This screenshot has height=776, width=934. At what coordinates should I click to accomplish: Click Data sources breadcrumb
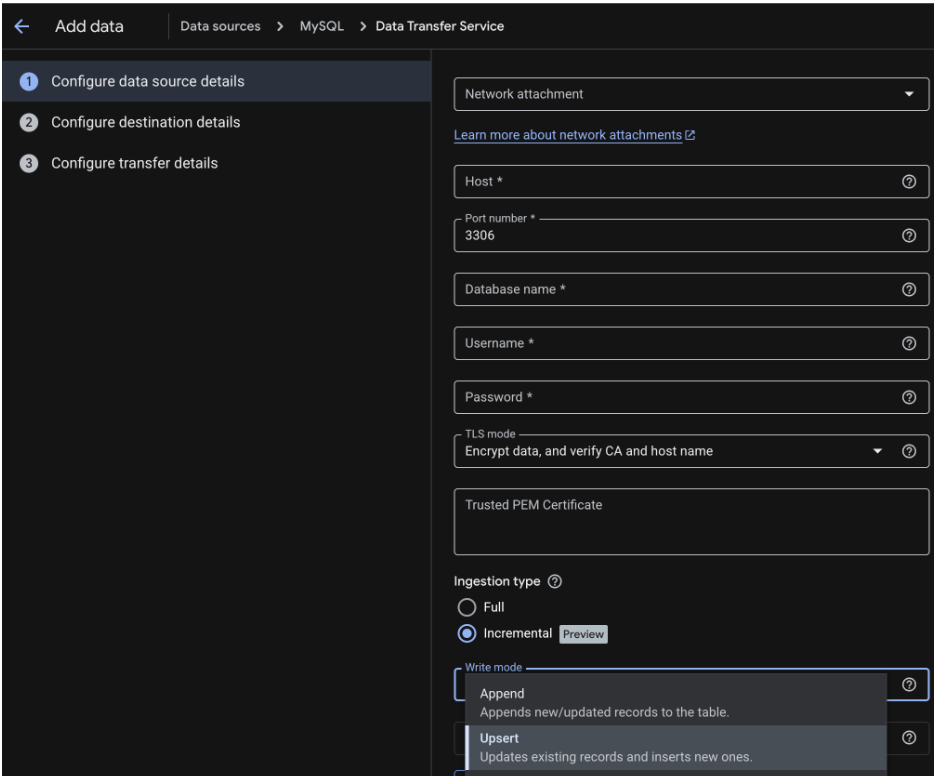click(x=220, y=26)
